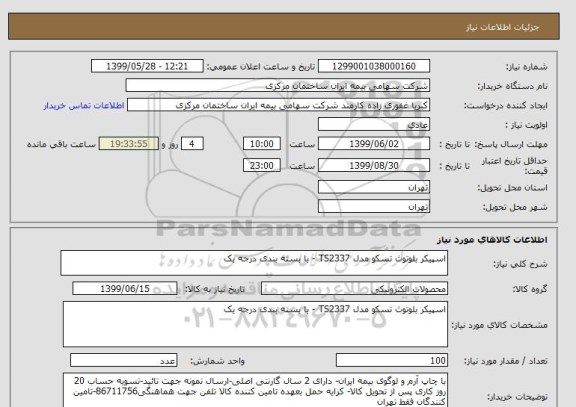Select the label توضیحات خریدار
Screen dimensions: 576x407
(517, 397)
